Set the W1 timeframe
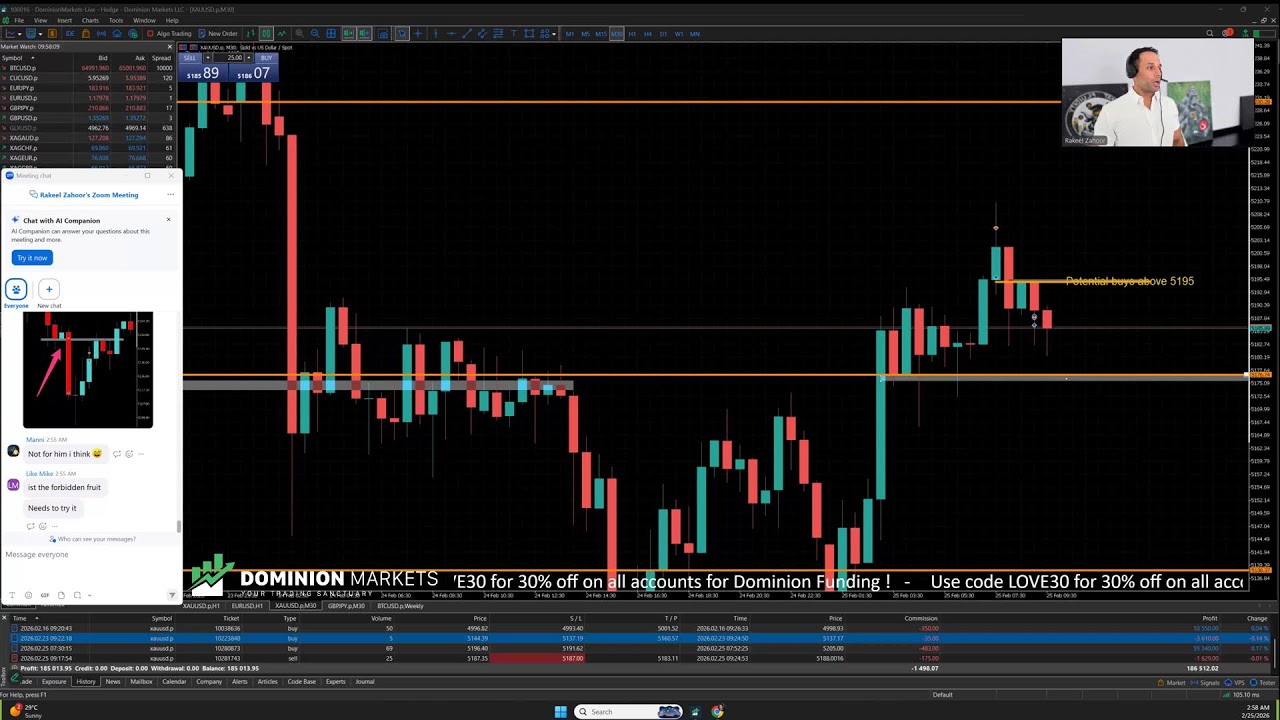This screenshot has width=1280, height=720. click(x=679, y=33)
